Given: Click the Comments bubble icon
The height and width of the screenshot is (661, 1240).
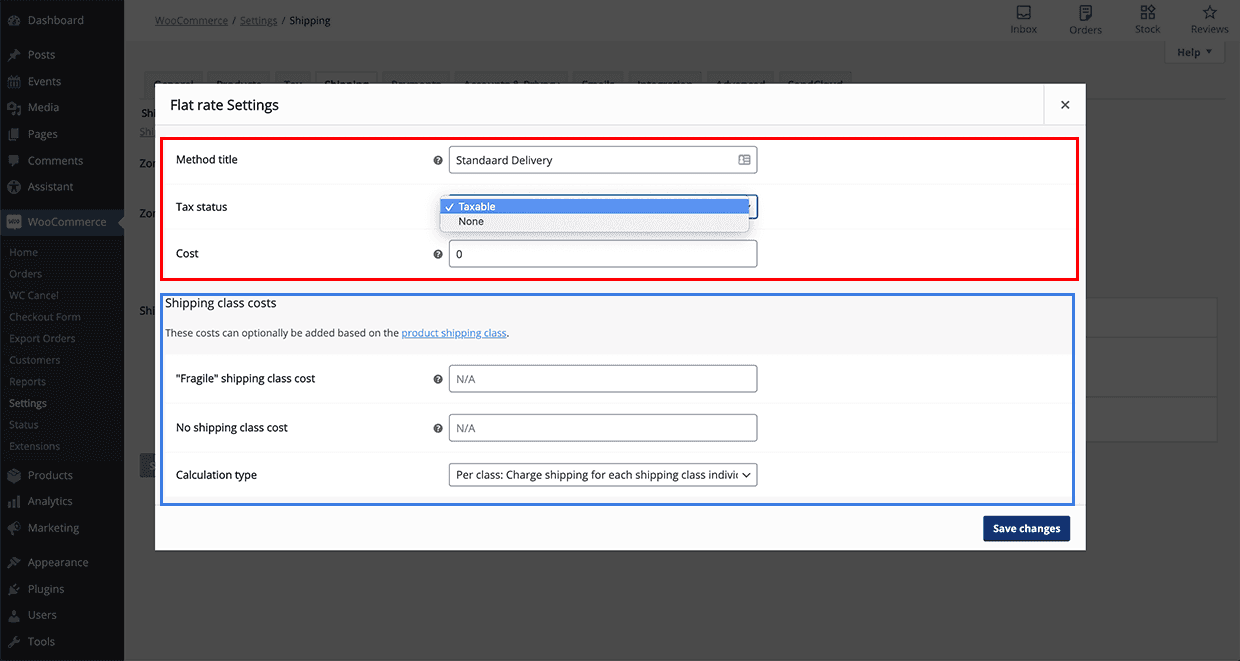Looking at the screenshot, I should [x=13, y=160].
